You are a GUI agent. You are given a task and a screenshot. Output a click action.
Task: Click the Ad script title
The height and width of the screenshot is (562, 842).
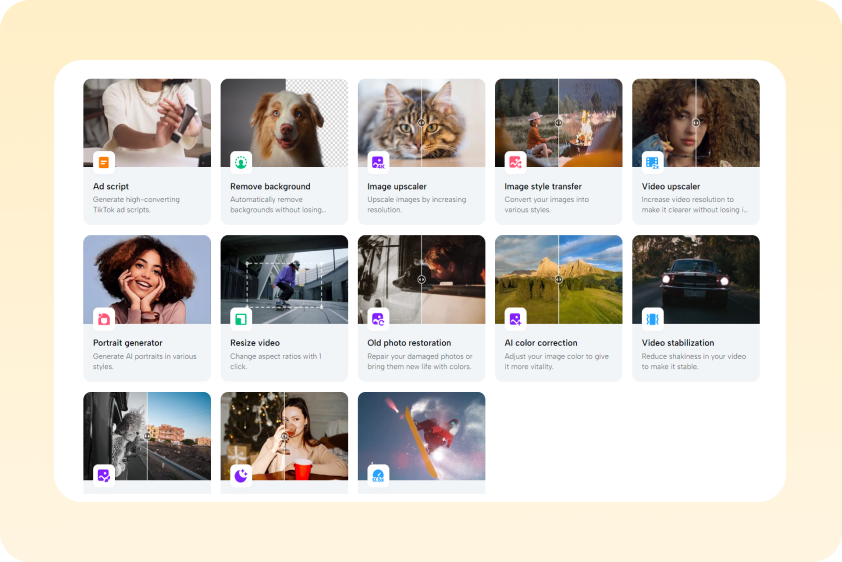(111, 186)
